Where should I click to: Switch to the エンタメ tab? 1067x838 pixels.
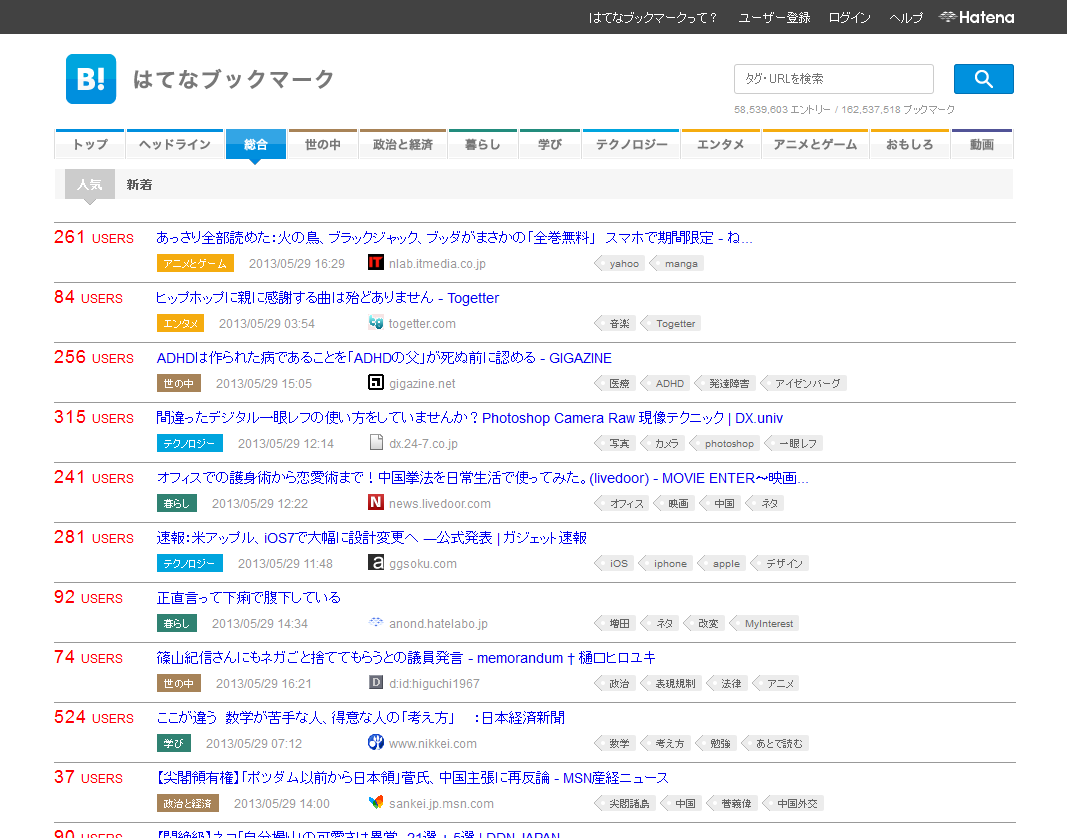[721, 144]
